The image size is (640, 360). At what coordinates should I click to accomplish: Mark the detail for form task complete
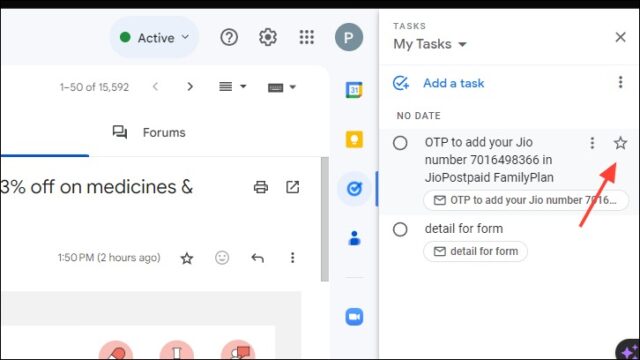pos(400,229)
